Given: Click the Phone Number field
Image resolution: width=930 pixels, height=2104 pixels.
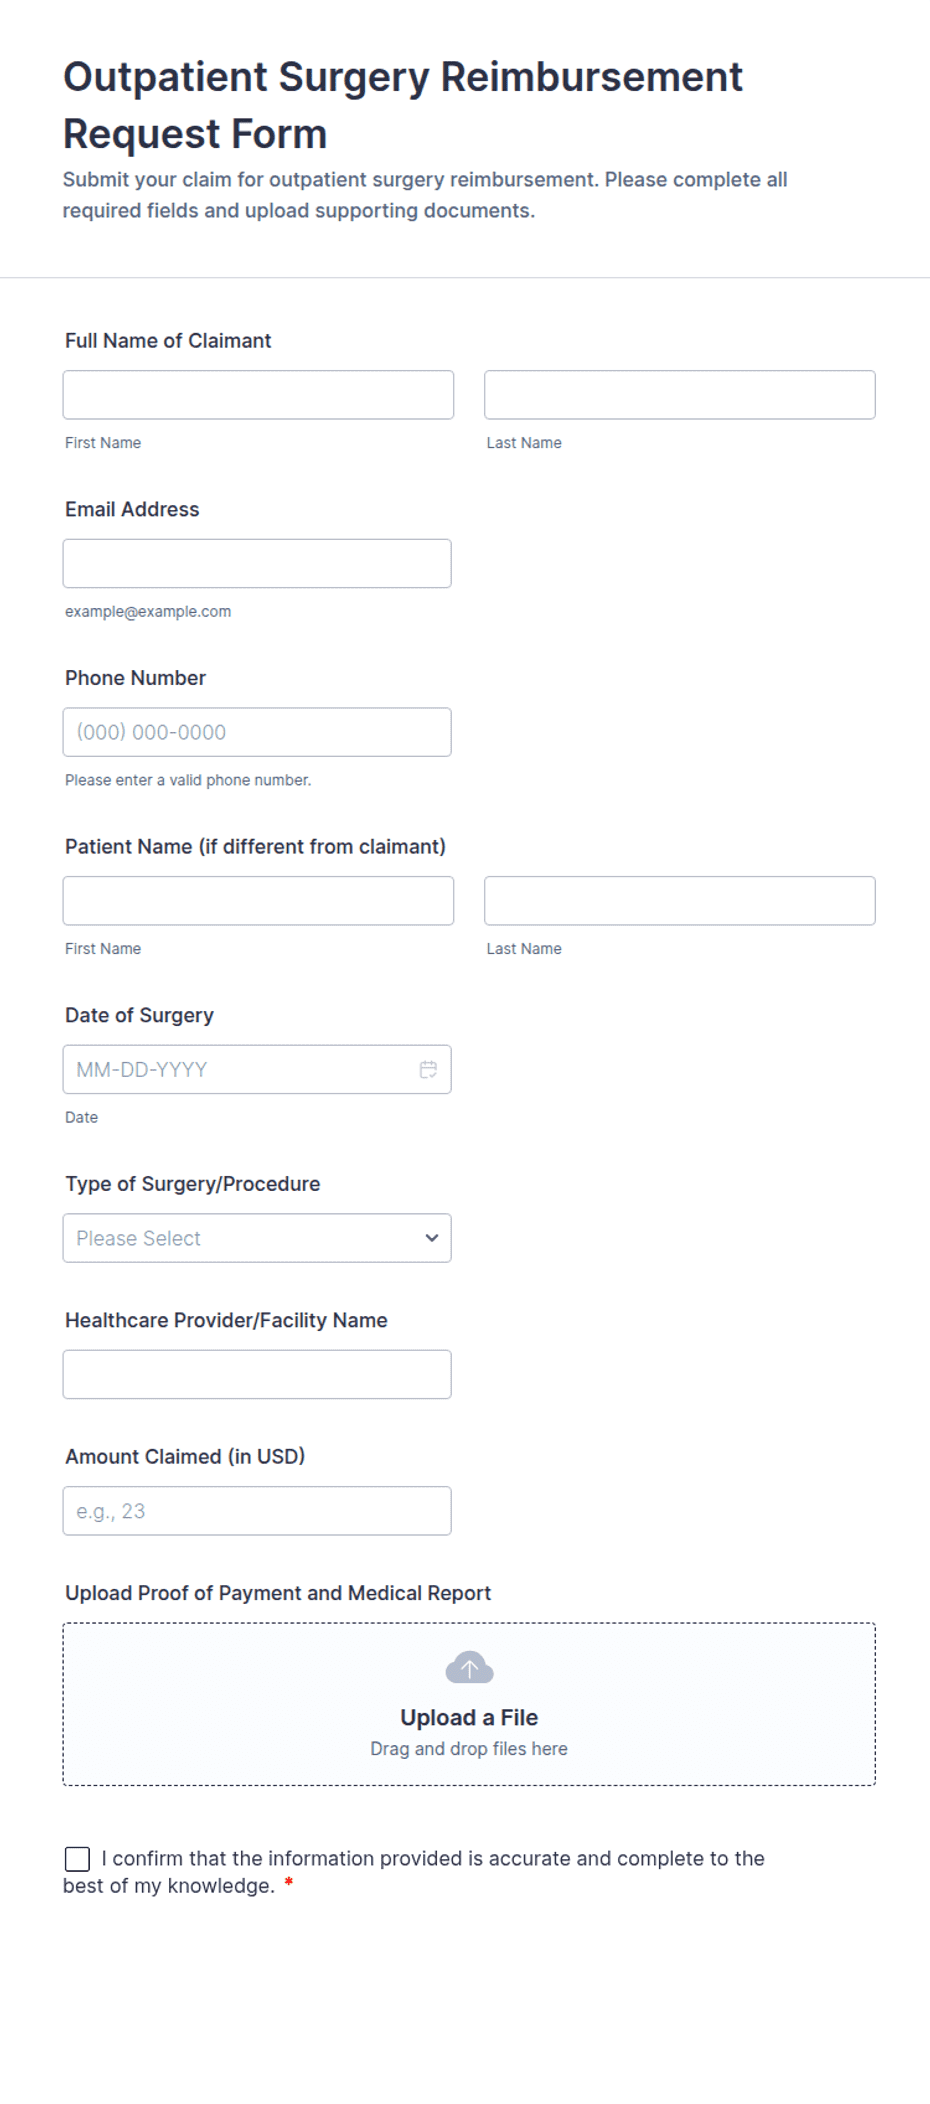Looking at the screenshot, I should (x=257, y=732).
